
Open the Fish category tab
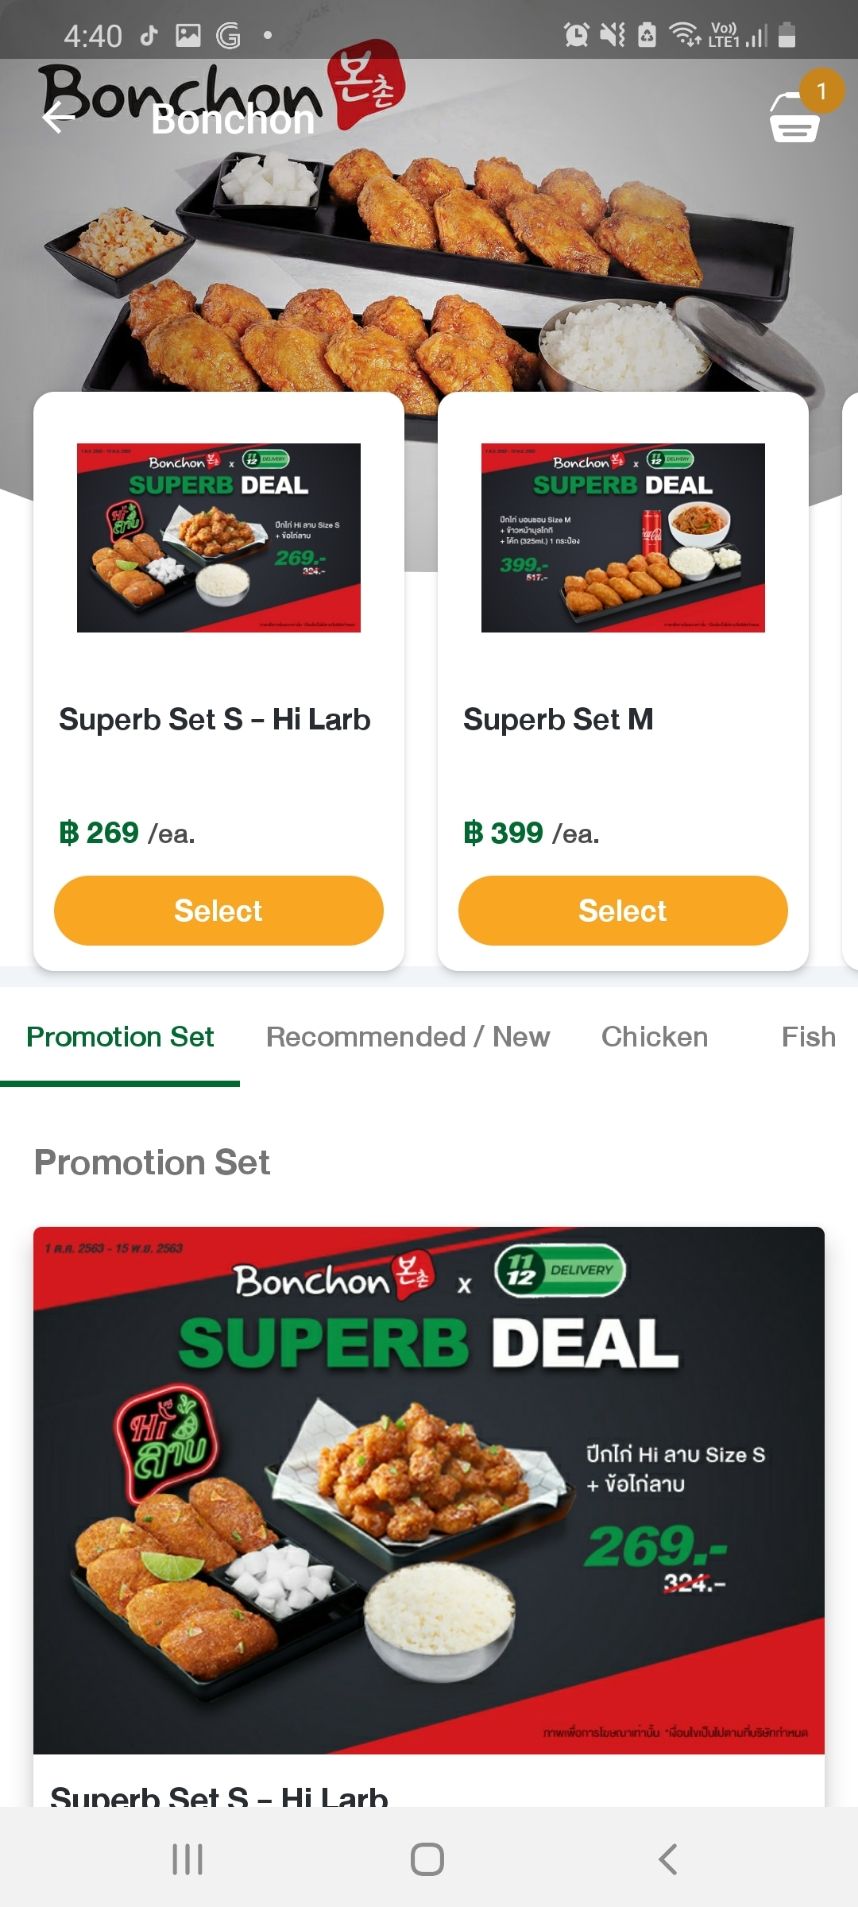808,1037
